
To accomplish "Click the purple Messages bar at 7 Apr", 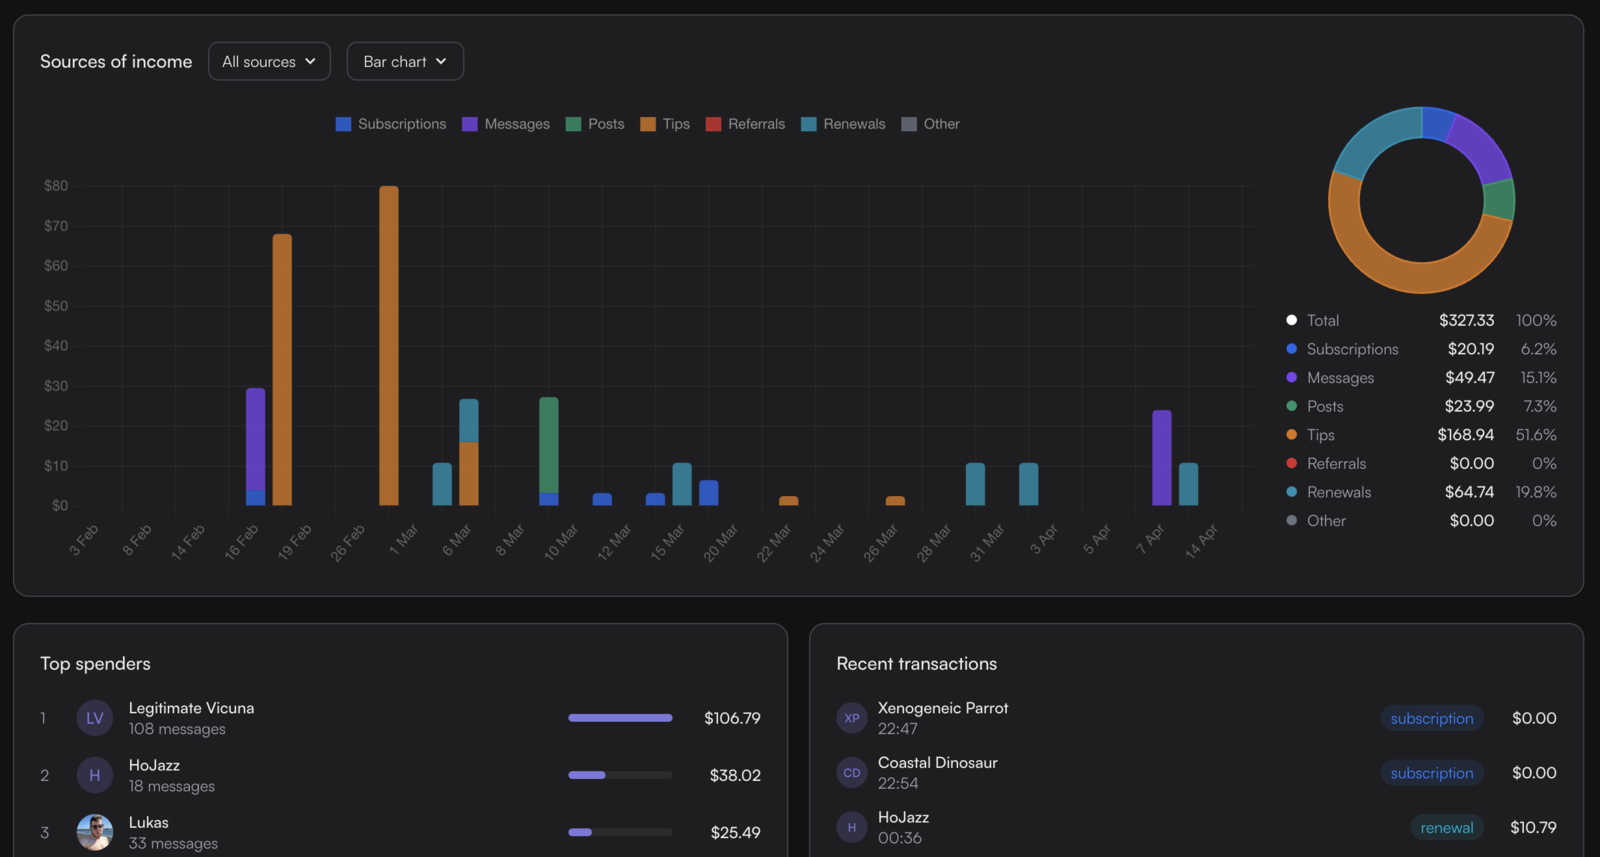I will click(x=1162, y=458).
